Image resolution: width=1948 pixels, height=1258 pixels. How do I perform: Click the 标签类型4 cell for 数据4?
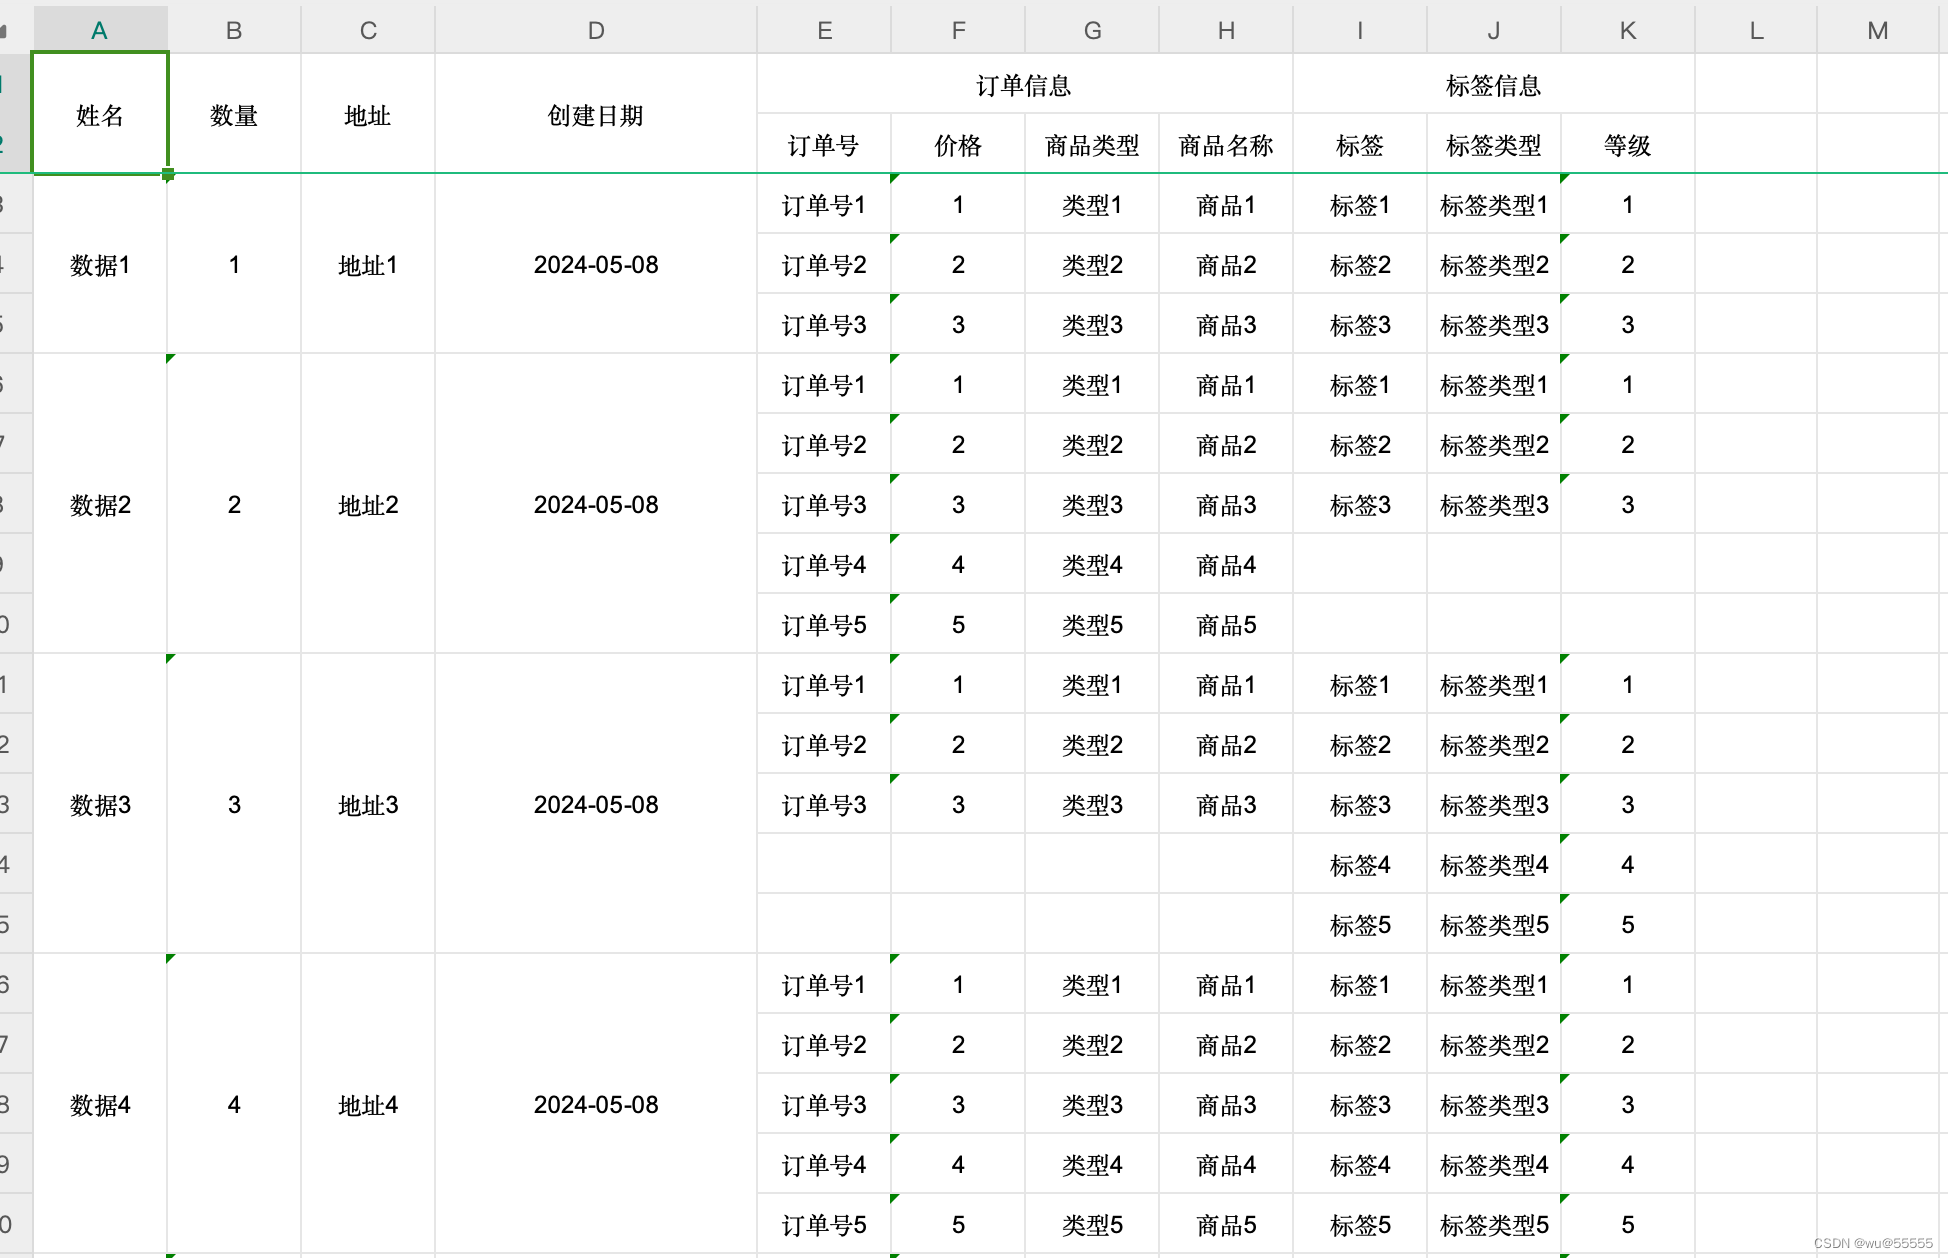1492,1164
